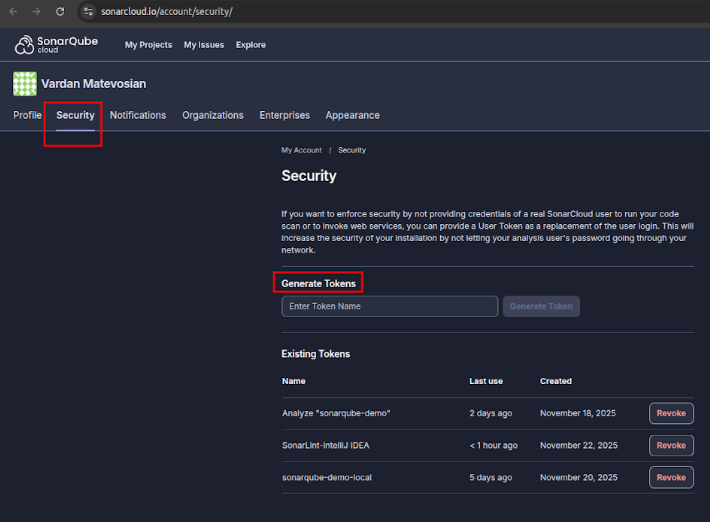Viewport: 710px width, 522px height.
Task: Revoke the Analyze "sonarqube-demo" token
Action: point(671,413)
